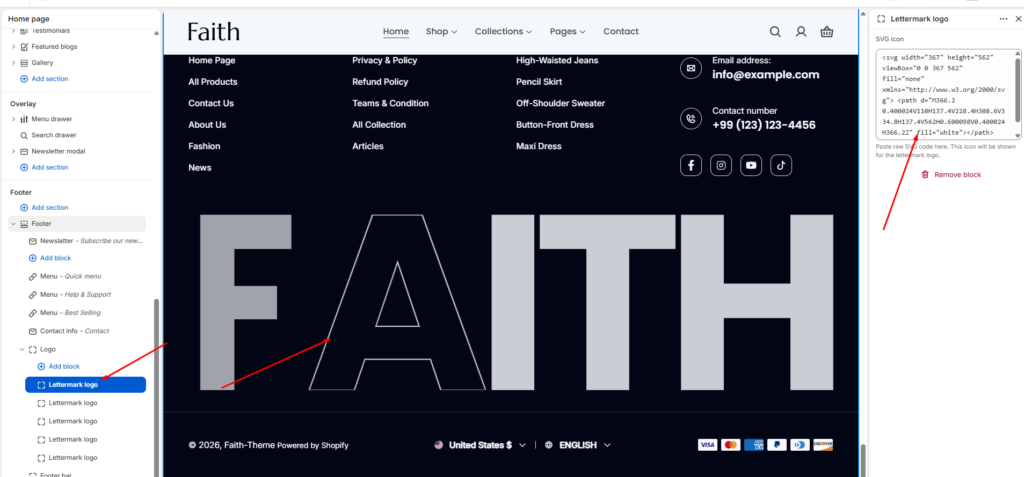Visit the Instagram social icon

721,165
